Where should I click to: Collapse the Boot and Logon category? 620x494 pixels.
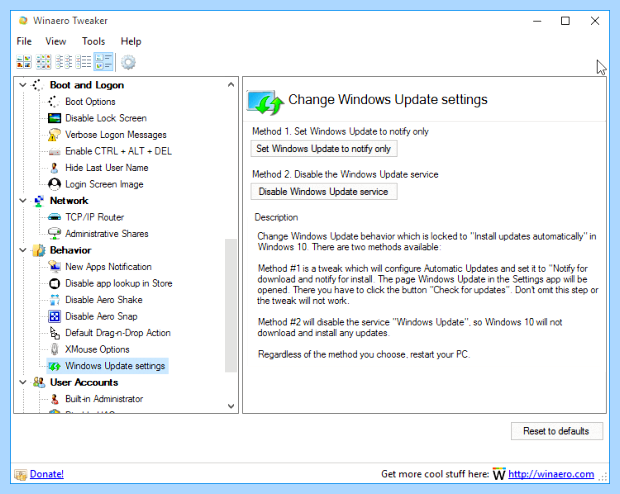[x=23, y=85]
